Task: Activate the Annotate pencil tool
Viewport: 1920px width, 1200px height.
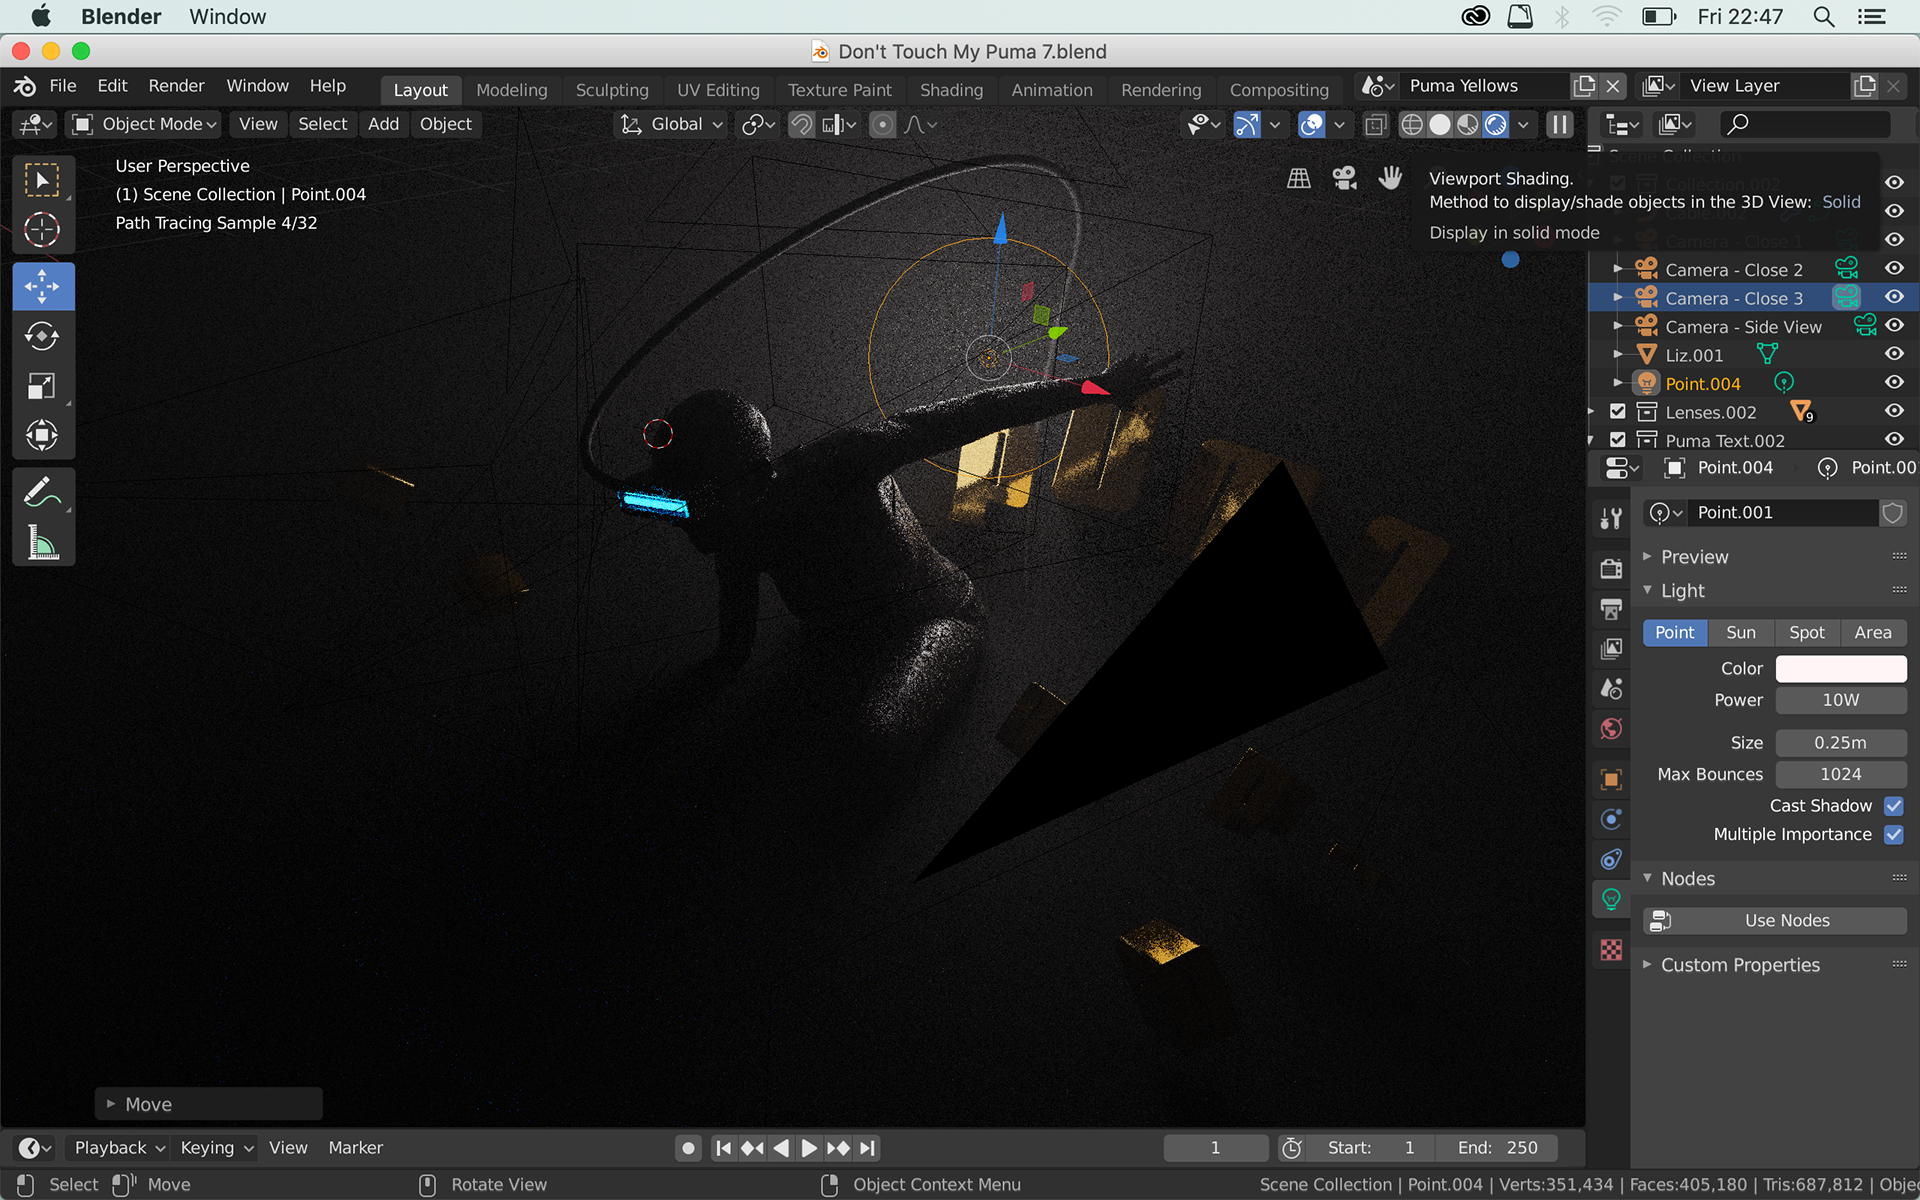Action: tap(42, 492)
